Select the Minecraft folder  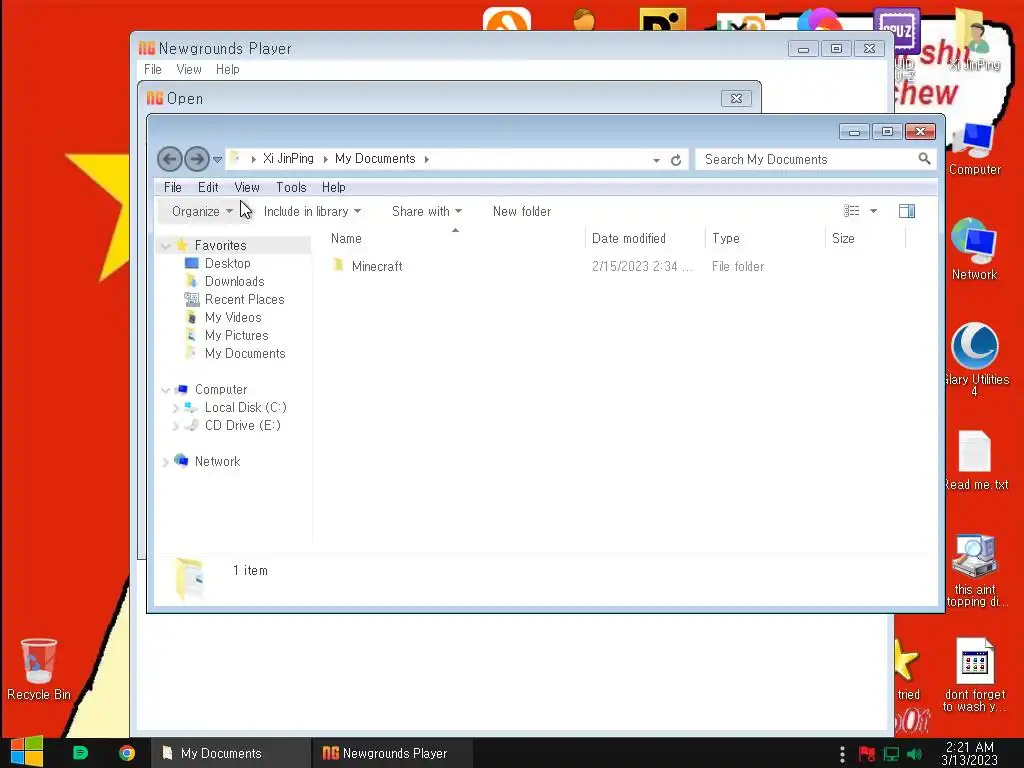click(x=377, y=266)
